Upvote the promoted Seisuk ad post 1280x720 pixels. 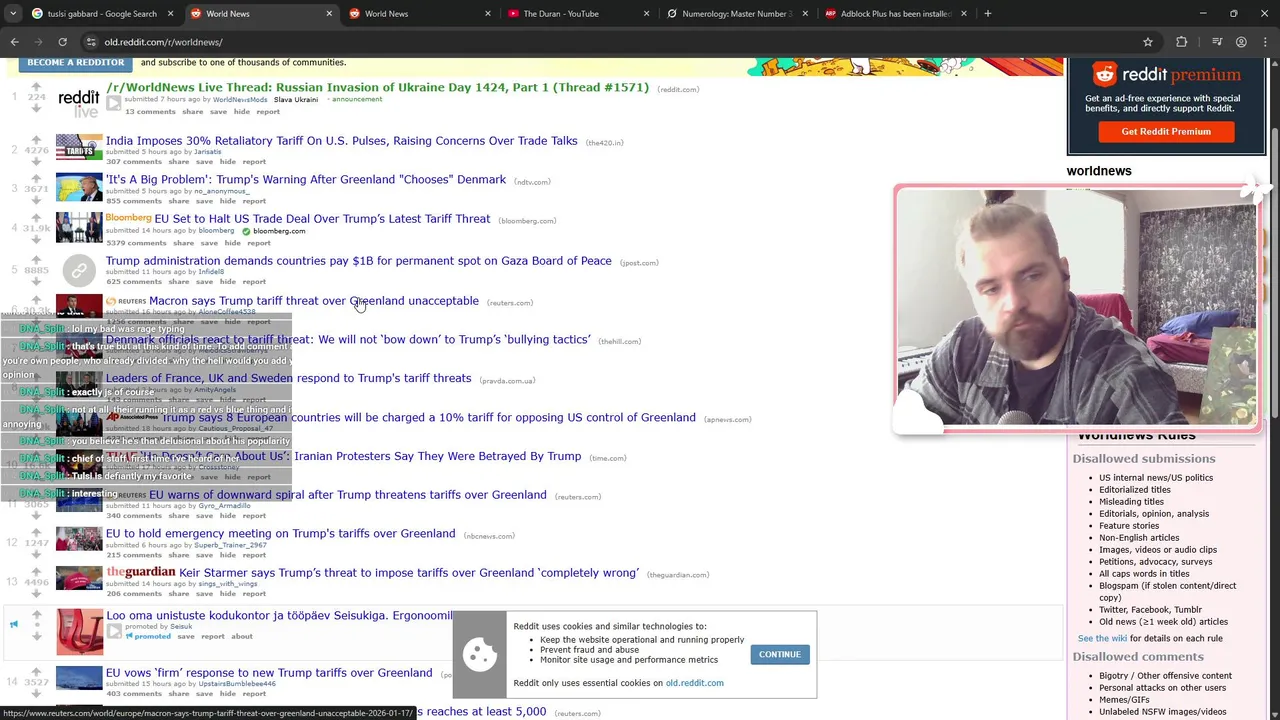pos(36,614)
